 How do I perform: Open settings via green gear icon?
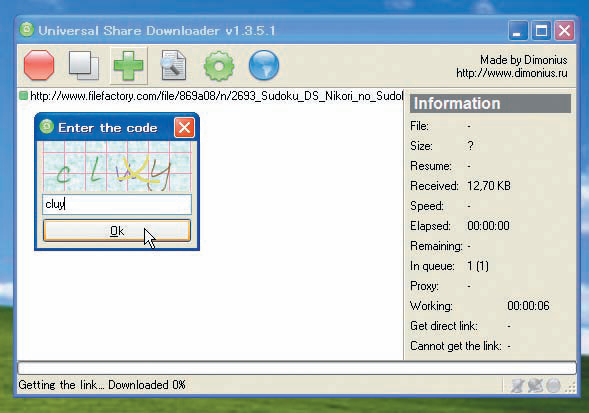pos(219,65)
